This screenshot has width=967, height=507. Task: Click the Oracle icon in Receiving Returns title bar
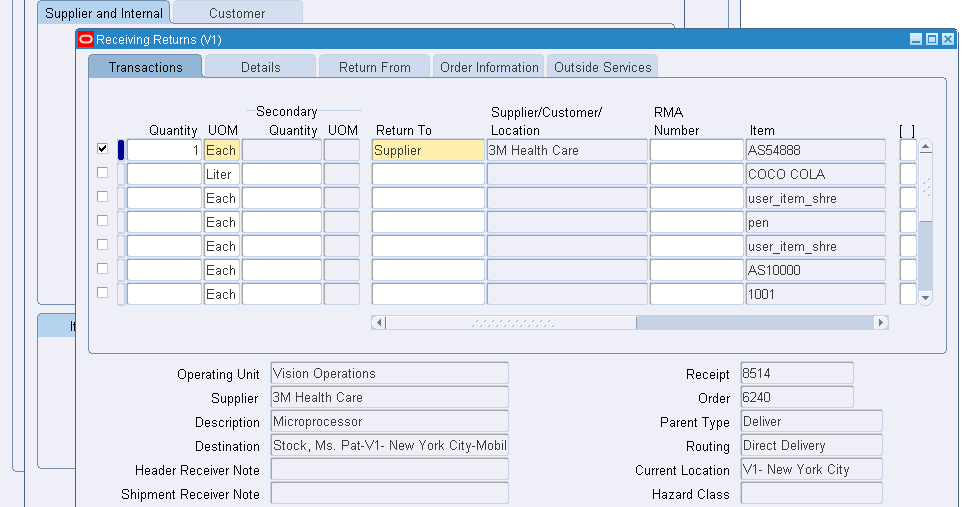point(86,39)
